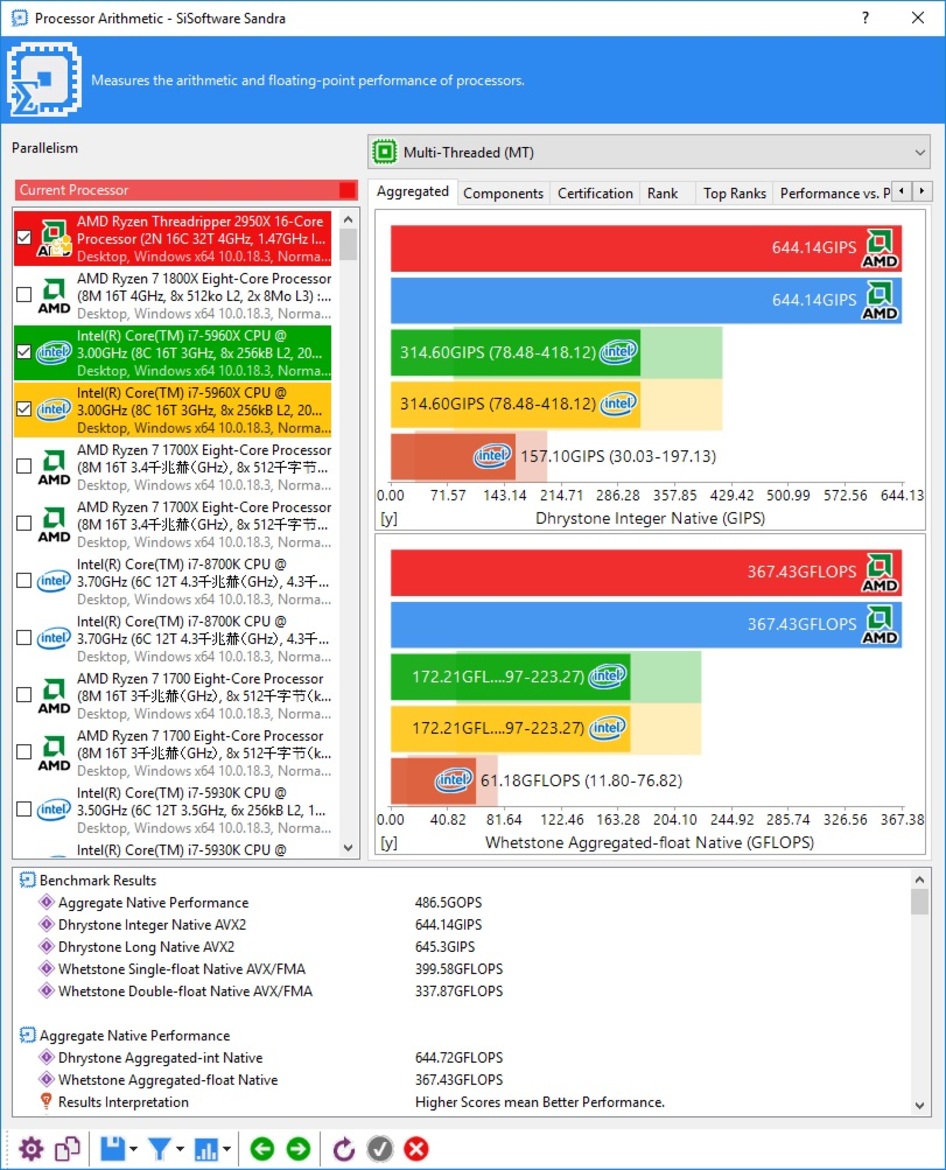
Task: Open the Multi-Threaded (MT) parallelism dropdown
Action: [x=649, y=152]
